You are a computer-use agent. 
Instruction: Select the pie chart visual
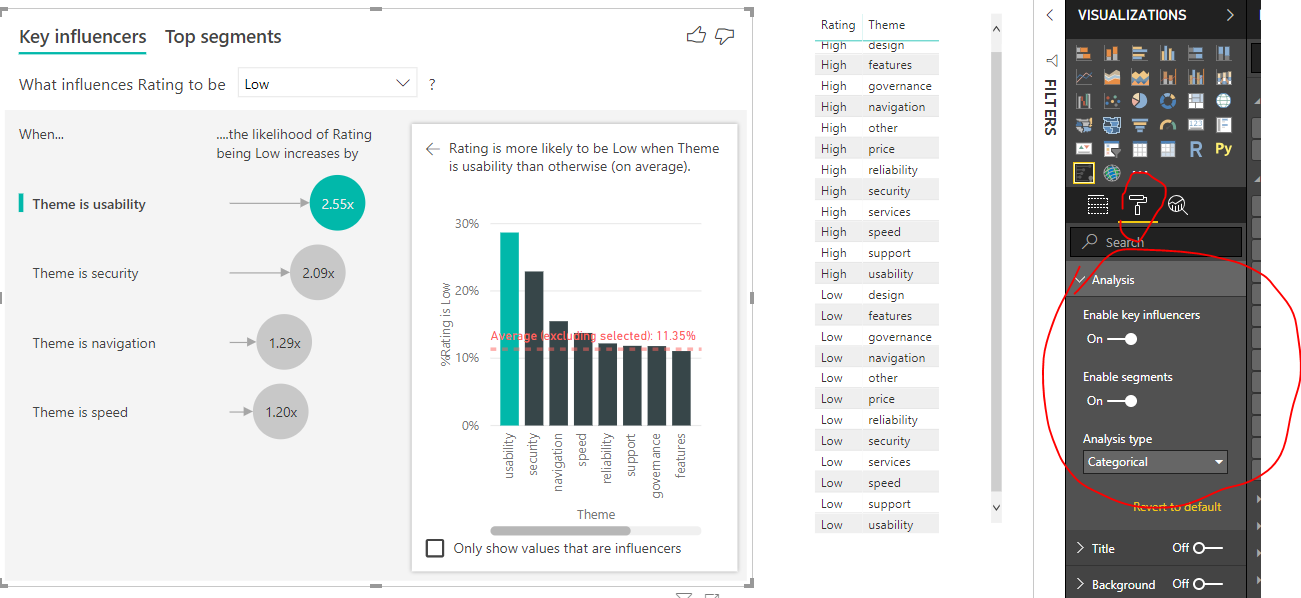coord(1140,101)
